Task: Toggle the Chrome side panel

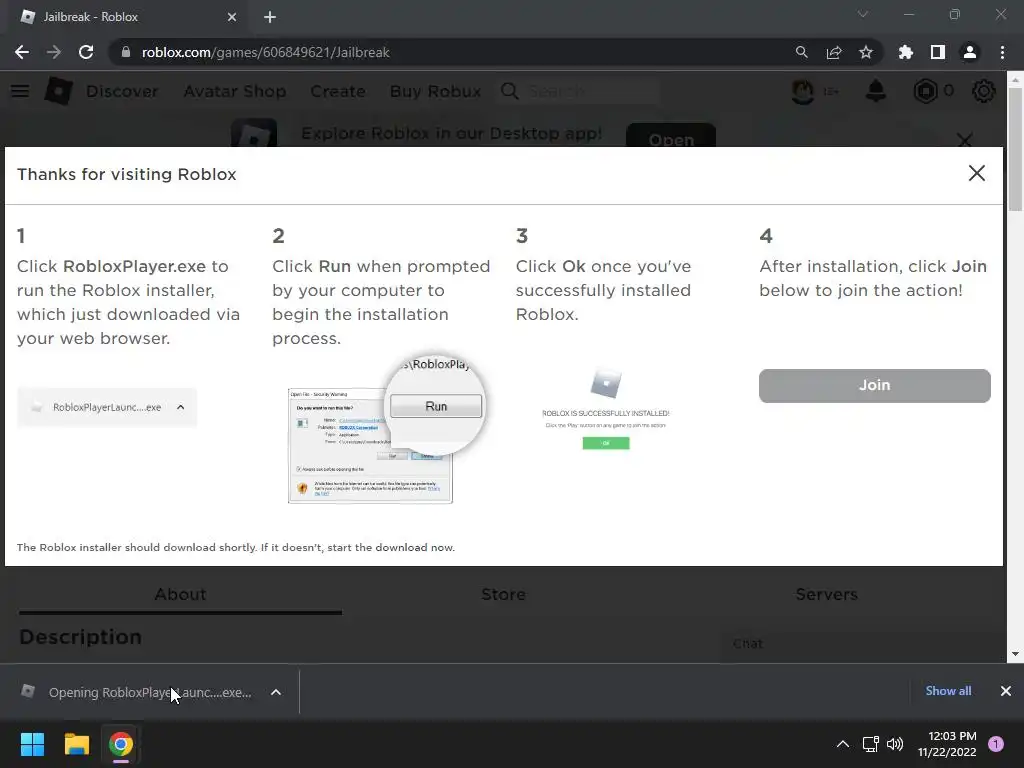Action: point(938,52)
